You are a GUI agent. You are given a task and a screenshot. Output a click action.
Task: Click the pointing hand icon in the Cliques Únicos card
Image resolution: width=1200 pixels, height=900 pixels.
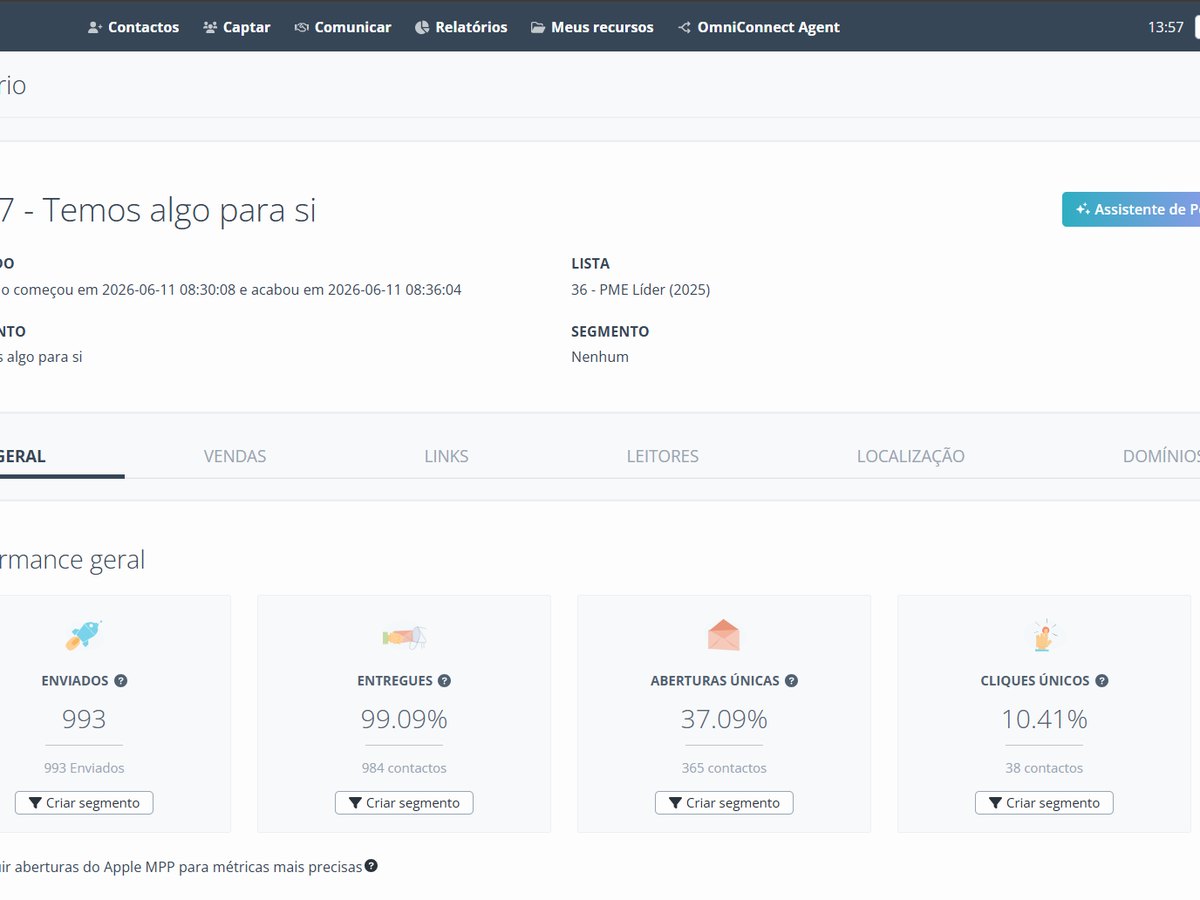[1044, 635]
